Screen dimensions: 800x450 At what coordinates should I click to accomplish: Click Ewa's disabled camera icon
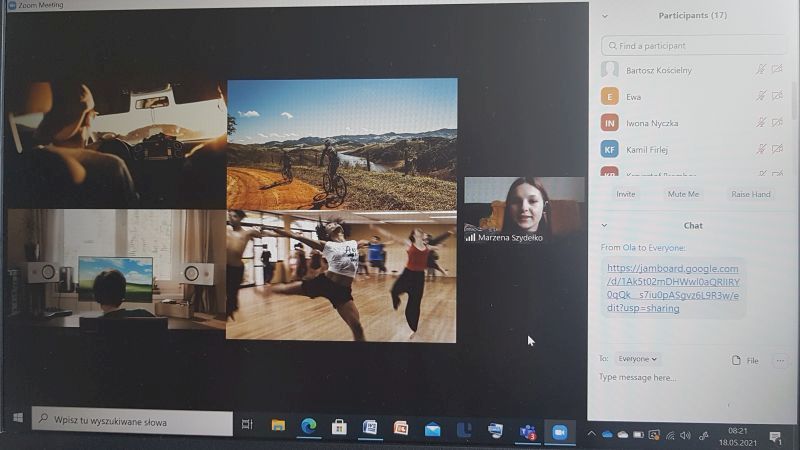777,96
